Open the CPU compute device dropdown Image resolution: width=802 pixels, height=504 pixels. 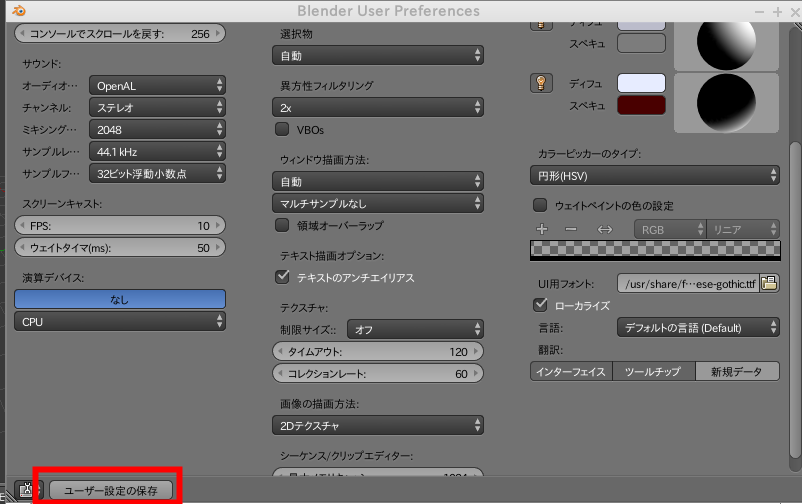[120, 321]
